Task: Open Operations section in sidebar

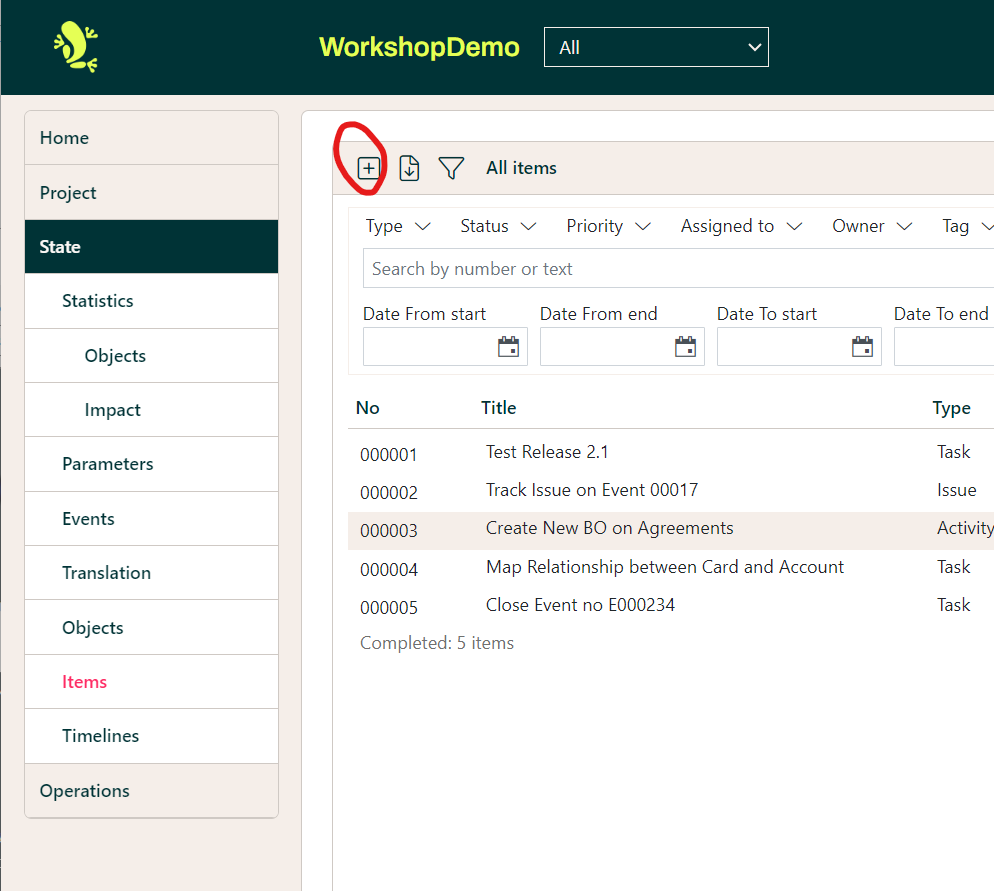Action: [x=84, y=791]
